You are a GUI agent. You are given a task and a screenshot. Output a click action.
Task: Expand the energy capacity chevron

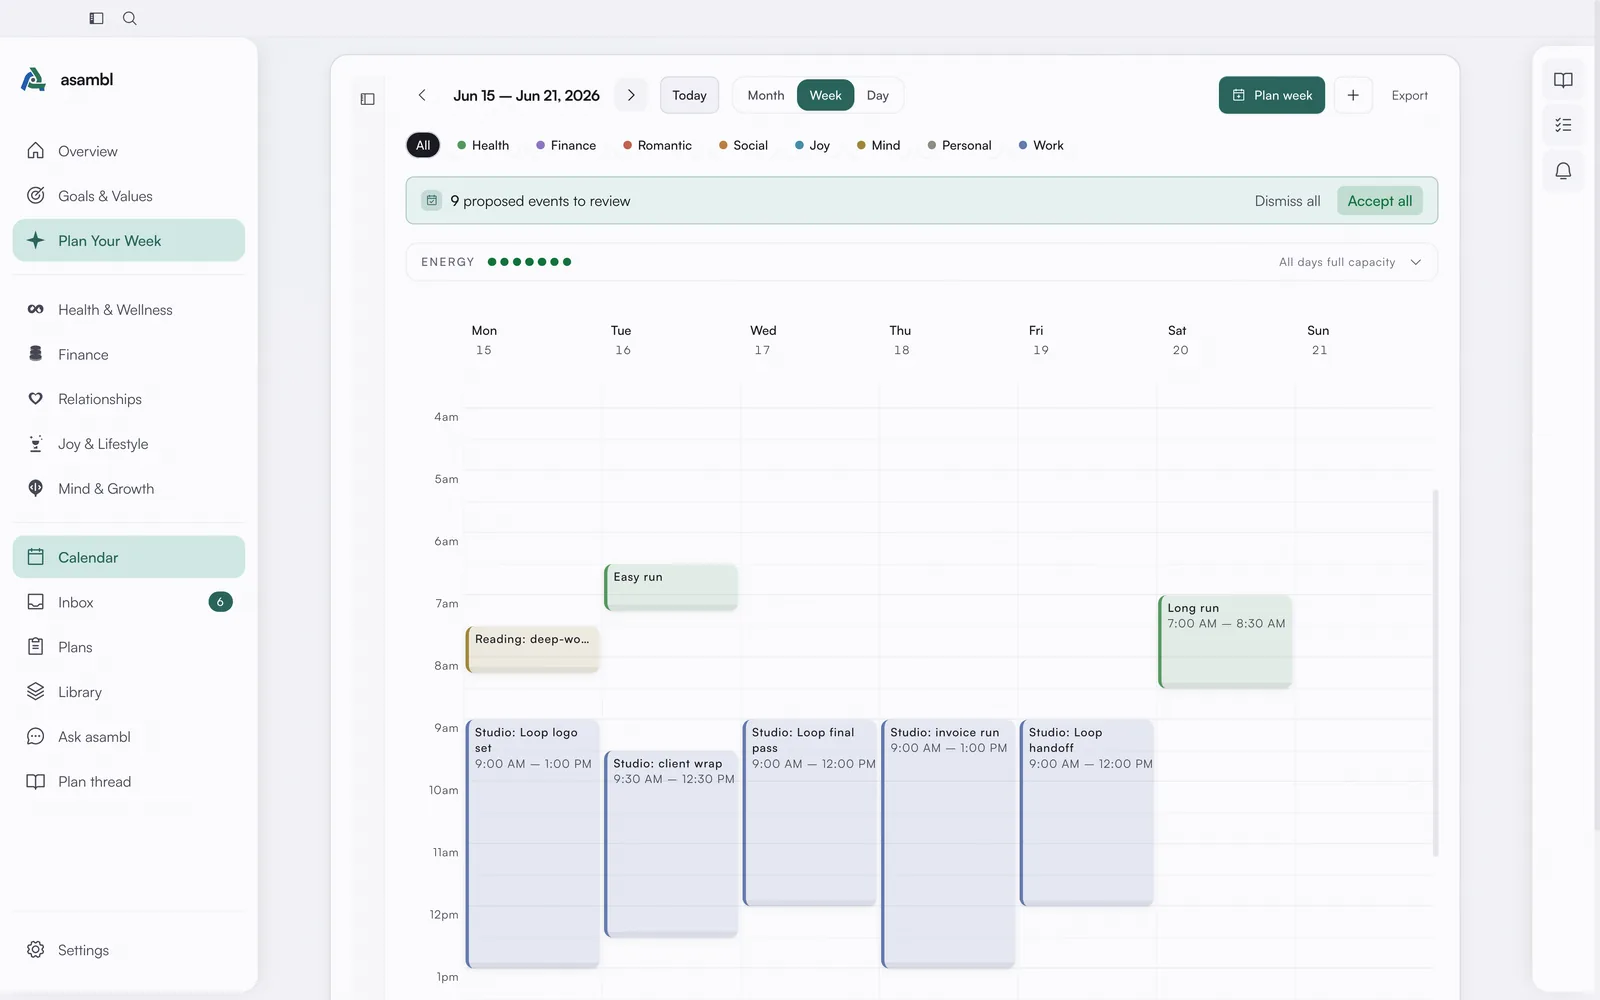1416,262
